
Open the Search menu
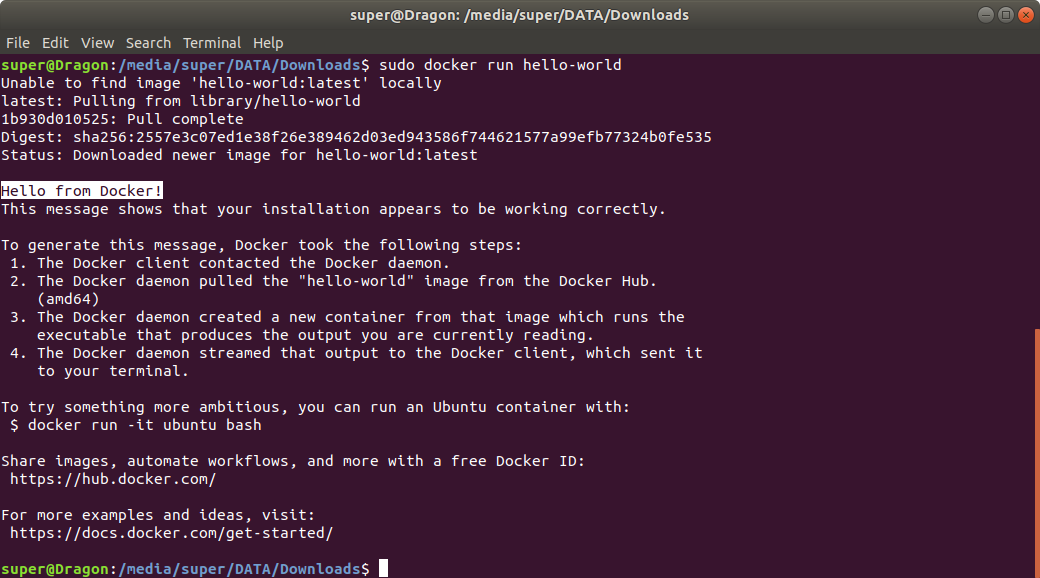click(149, 42)
